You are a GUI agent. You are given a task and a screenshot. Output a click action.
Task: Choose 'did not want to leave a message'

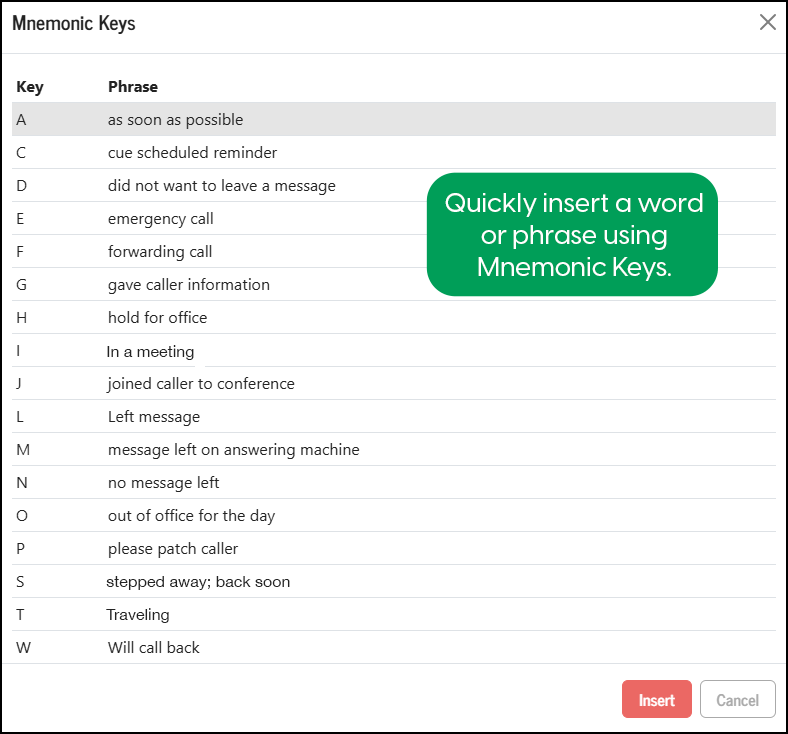tap(222, 186)
